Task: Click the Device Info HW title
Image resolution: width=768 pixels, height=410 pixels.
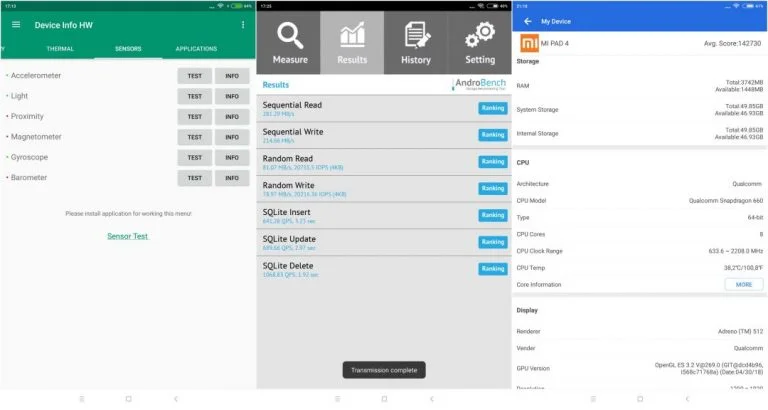Action: (64, 25)
